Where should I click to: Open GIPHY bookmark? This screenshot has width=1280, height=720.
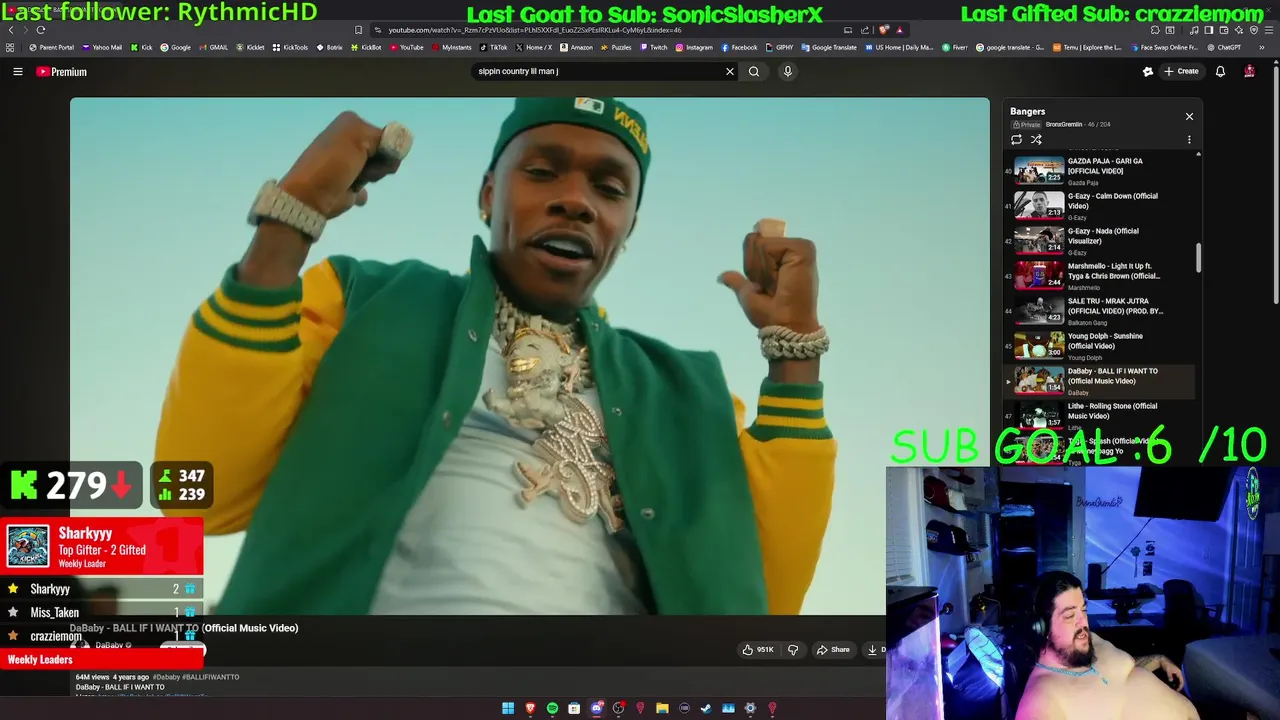click(779, 47)
